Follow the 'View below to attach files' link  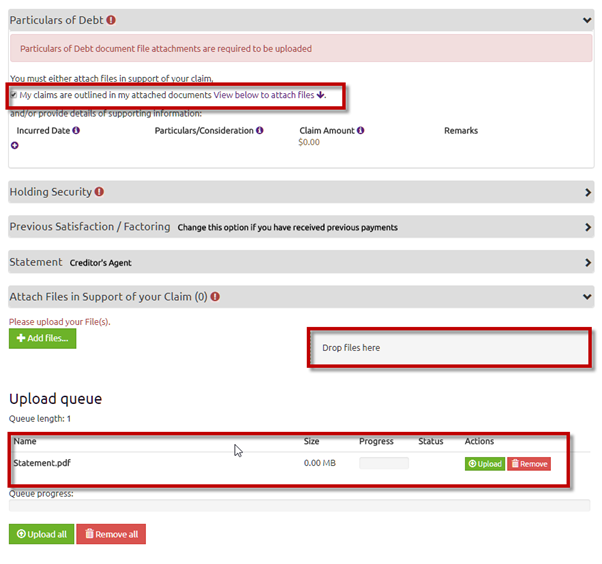(x=269, y=95)
